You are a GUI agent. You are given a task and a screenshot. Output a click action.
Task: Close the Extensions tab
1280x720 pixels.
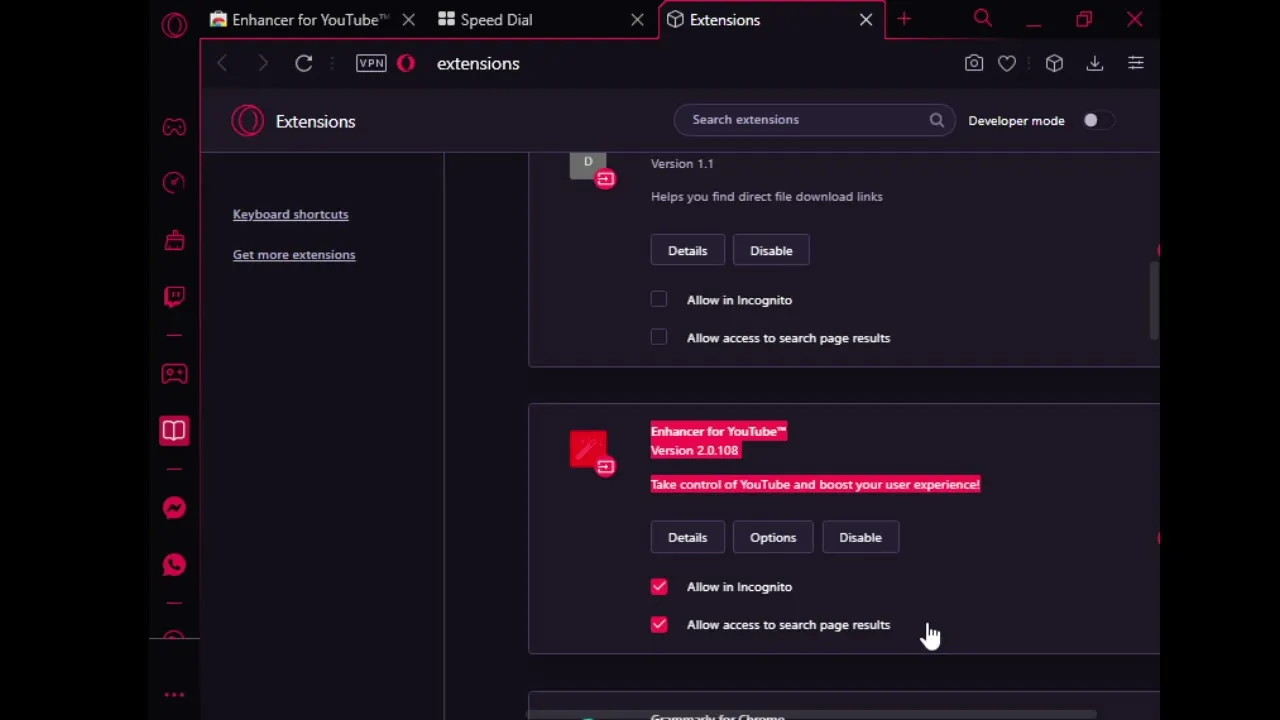pos(866,20)
